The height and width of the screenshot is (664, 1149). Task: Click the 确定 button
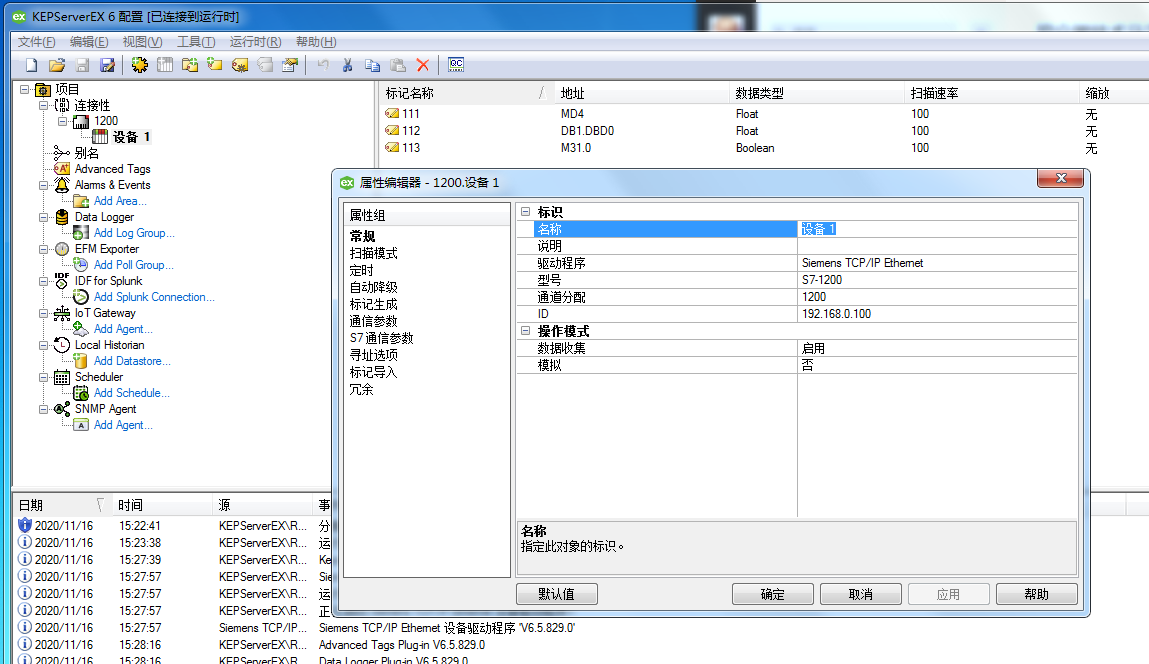pos(772,594)
